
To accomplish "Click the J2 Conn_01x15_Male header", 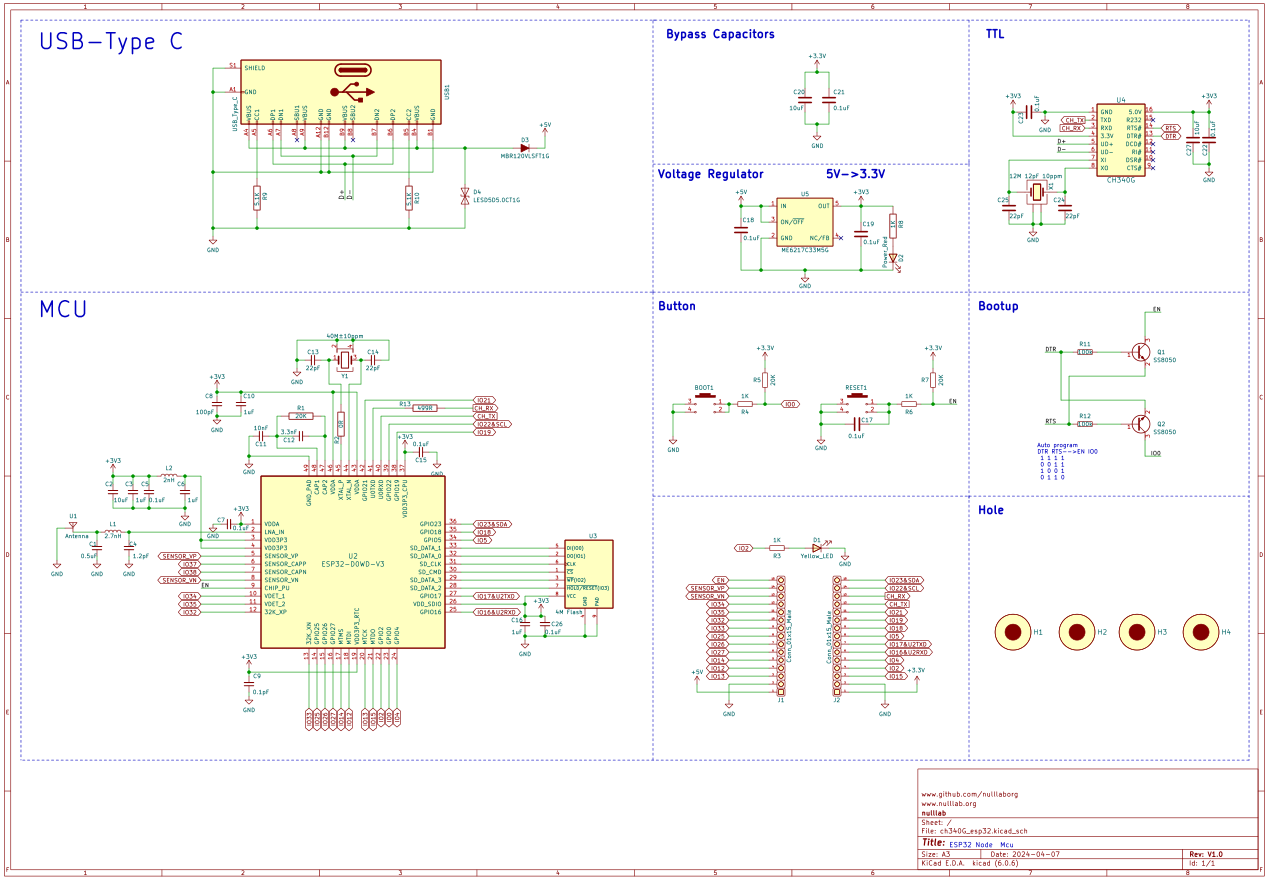I will coord(836,636).
